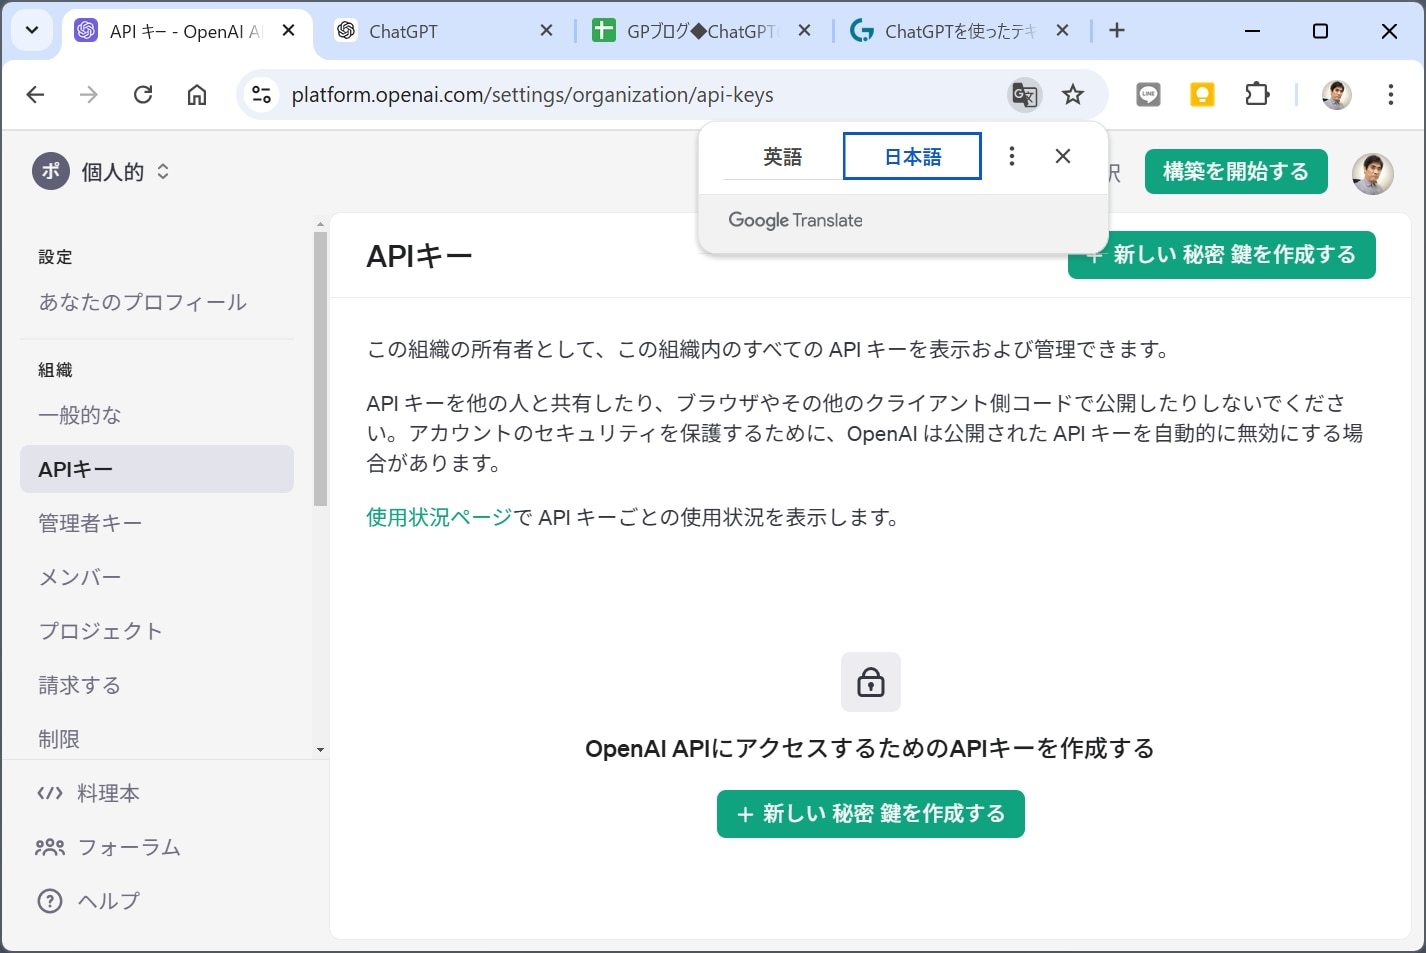The image size is (1426, 953).
Task: Select 日本語 in the translate popup
Action: 913,157
